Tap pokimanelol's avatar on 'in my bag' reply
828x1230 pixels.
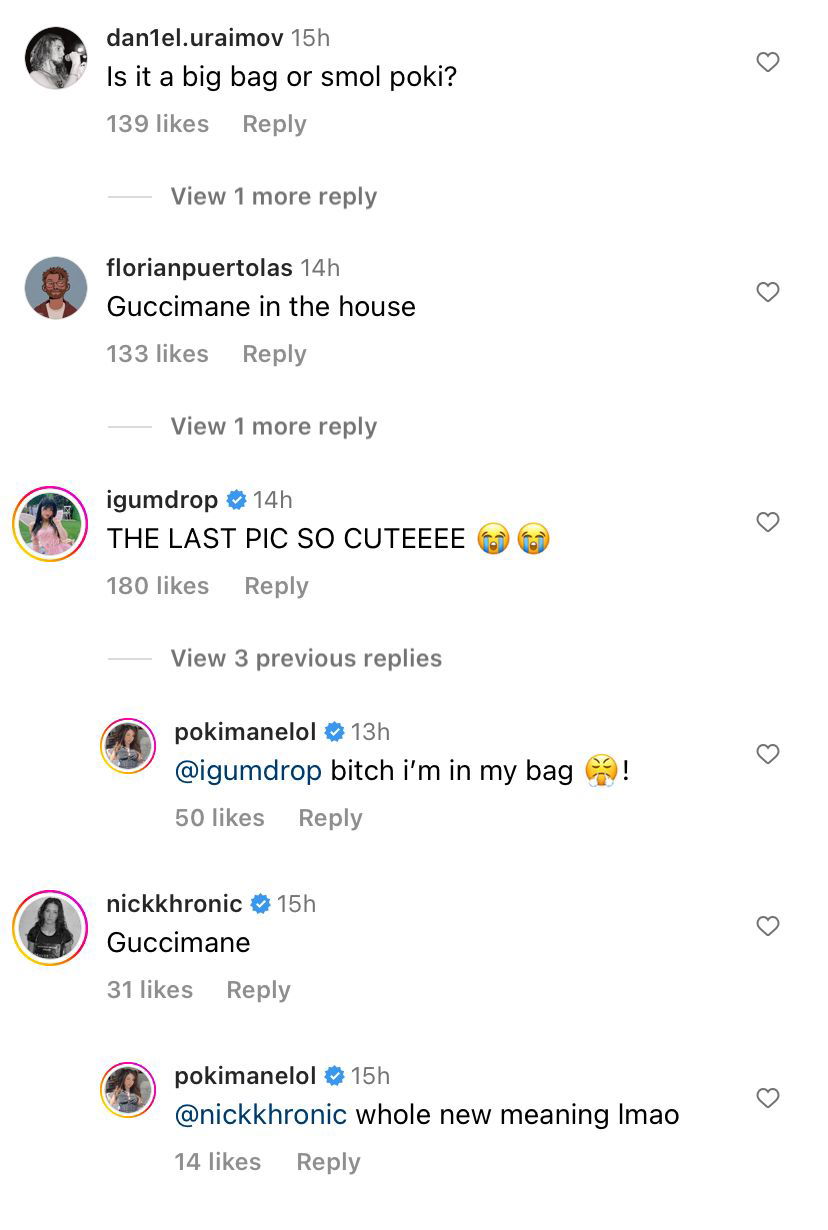(128, 746)
